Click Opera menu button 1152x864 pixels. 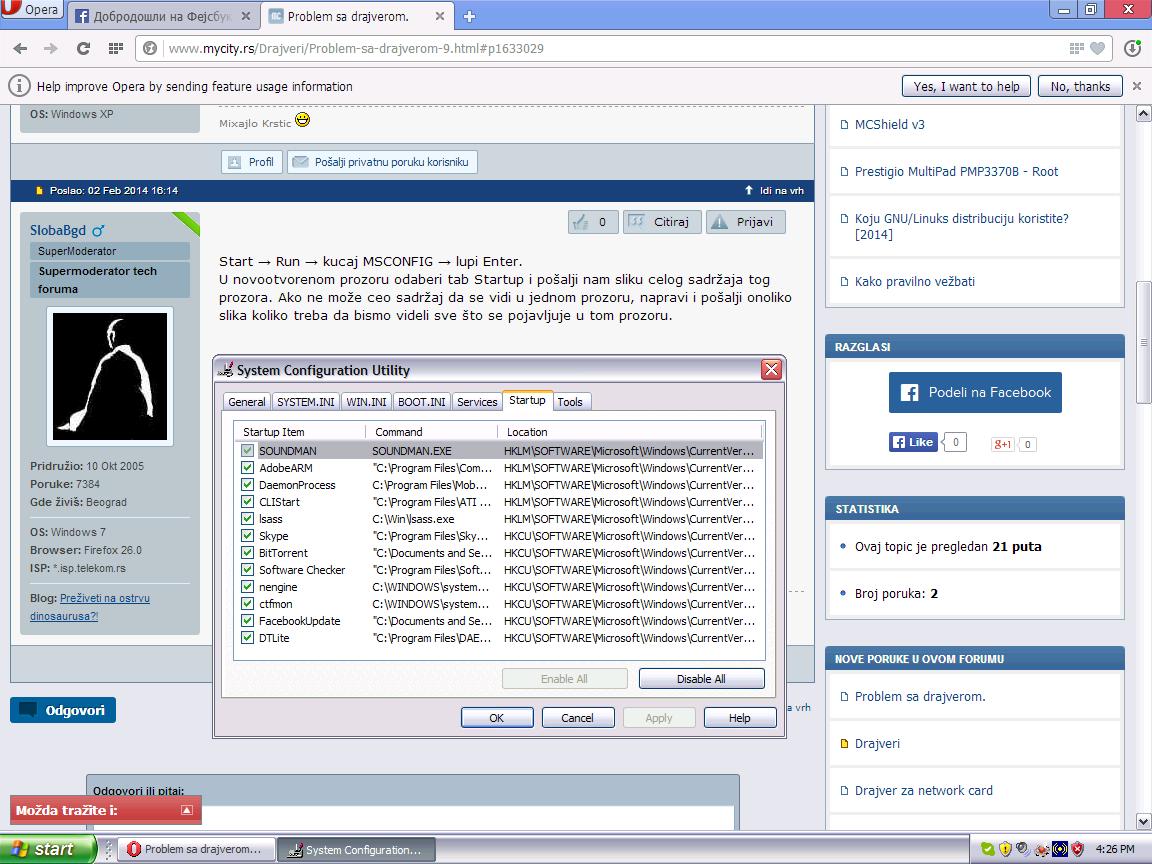coord(32,9)
